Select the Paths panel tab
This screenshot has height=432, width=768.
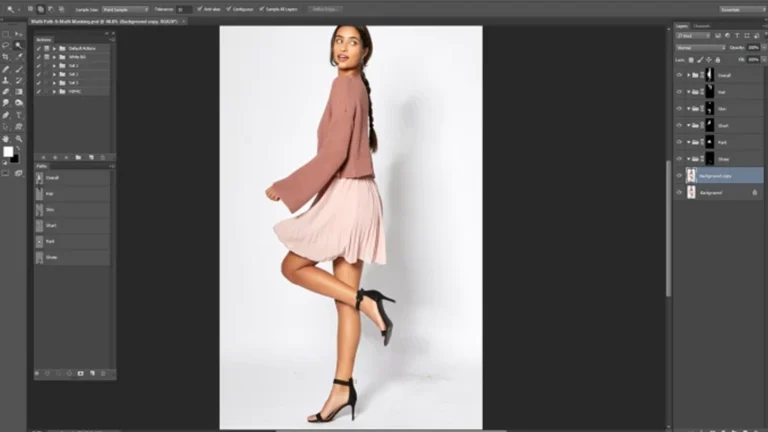pyautogui.click(x=42, y=166)
